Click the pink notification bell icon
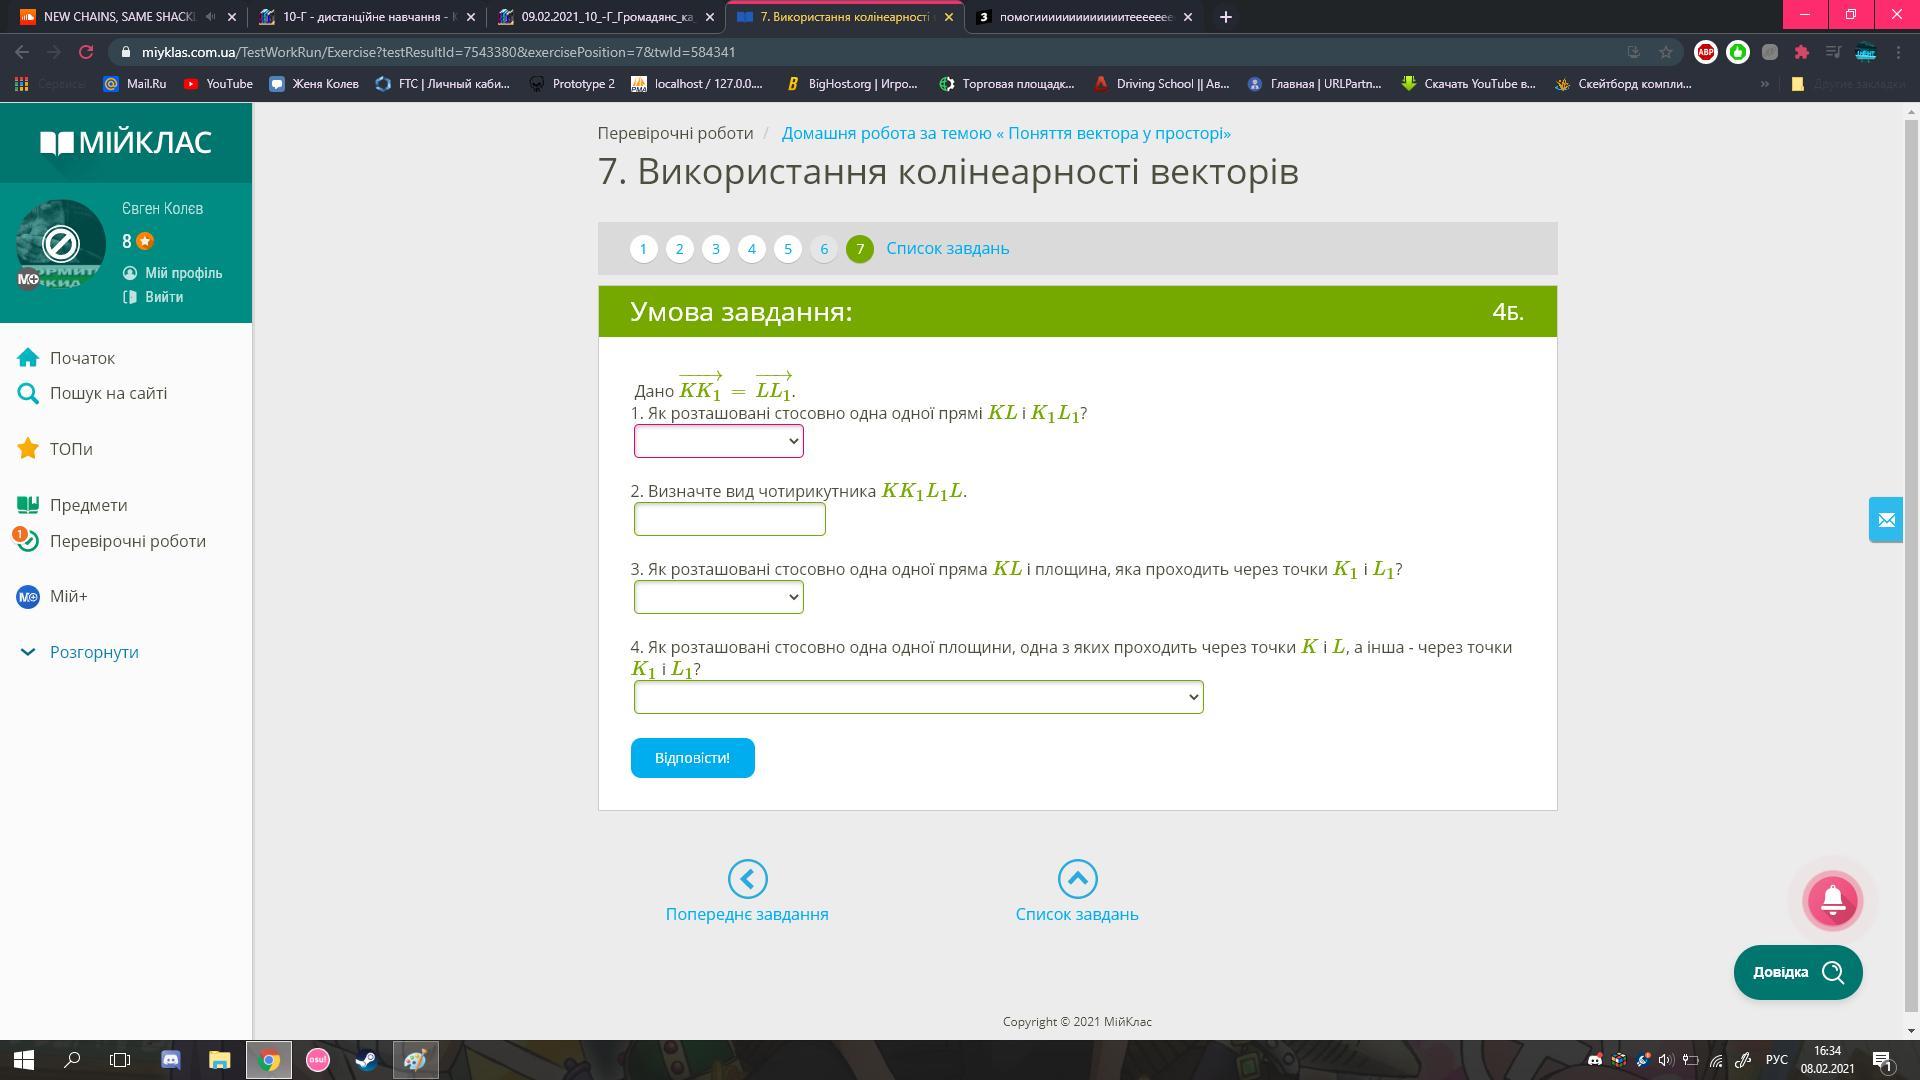 click(x=1832, y=900)
